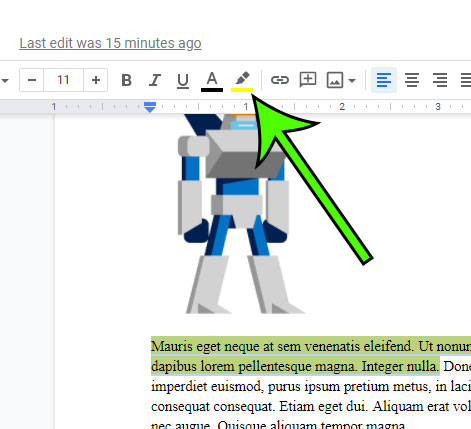Select center align

412,80
